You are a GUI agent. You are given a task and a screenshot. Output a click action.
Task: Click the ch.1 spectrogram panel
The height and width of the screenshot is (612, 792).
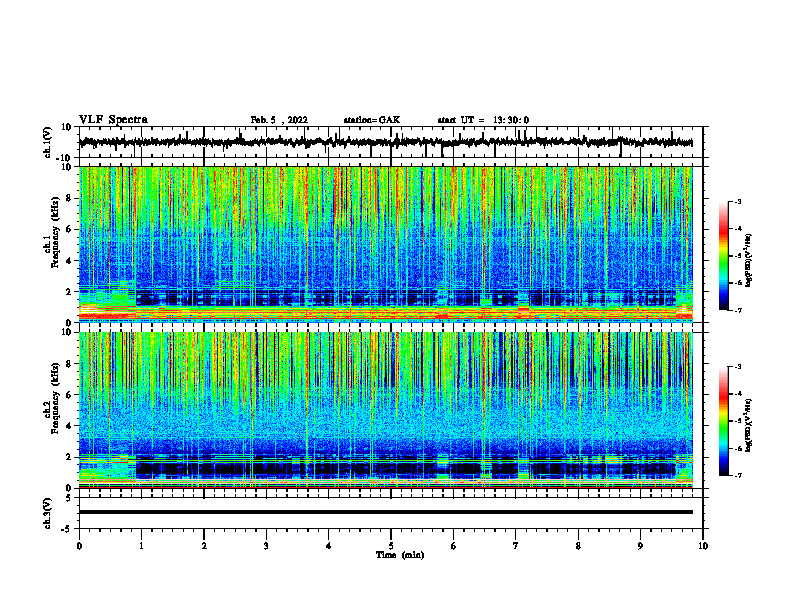coord(386,244)
